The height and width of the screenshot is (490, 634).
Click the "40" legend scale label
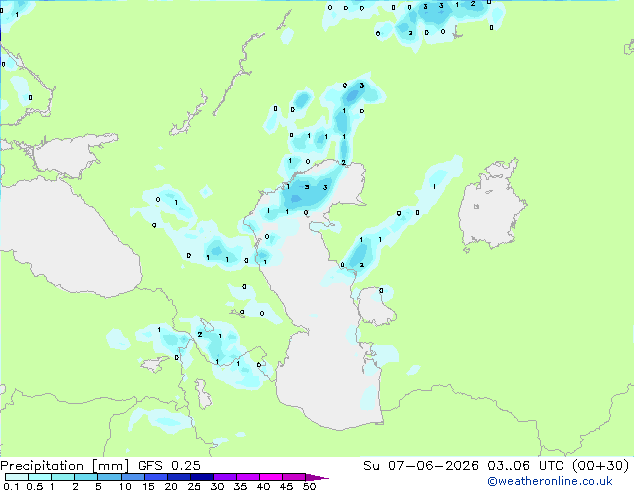263,486
